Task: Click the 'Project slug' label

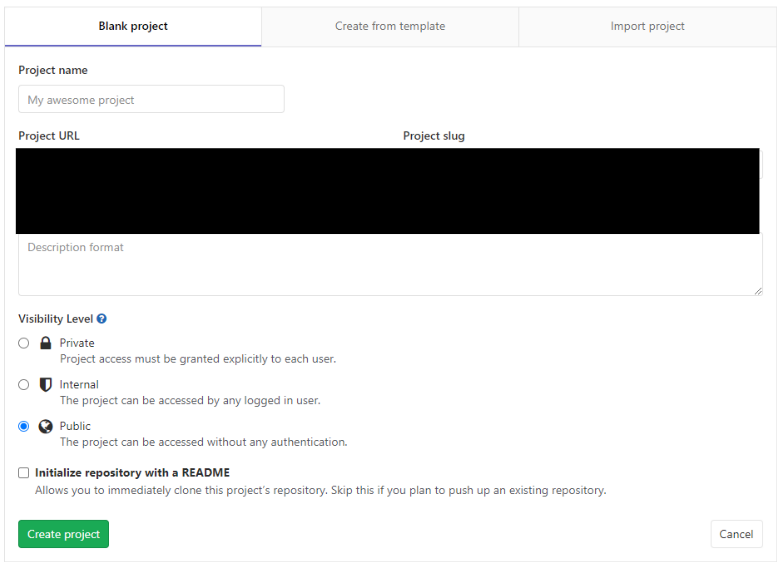Action: (x=434, y=136)
